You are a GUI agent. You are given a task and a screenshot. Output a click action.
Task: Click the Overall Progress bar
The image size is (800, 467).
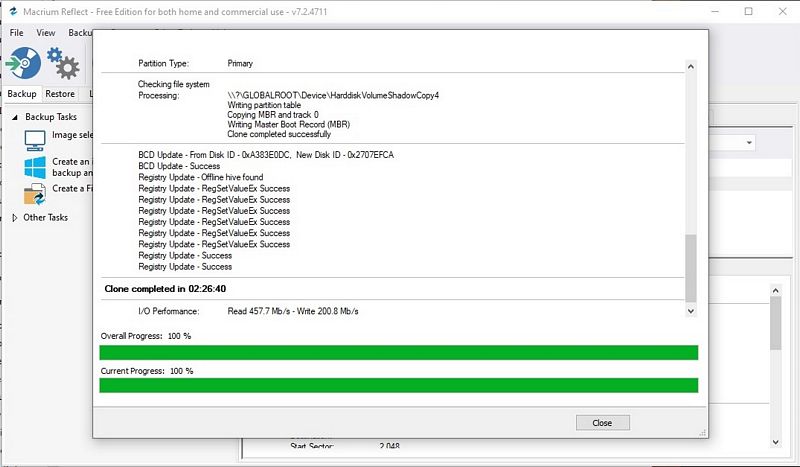coord(398,353)
